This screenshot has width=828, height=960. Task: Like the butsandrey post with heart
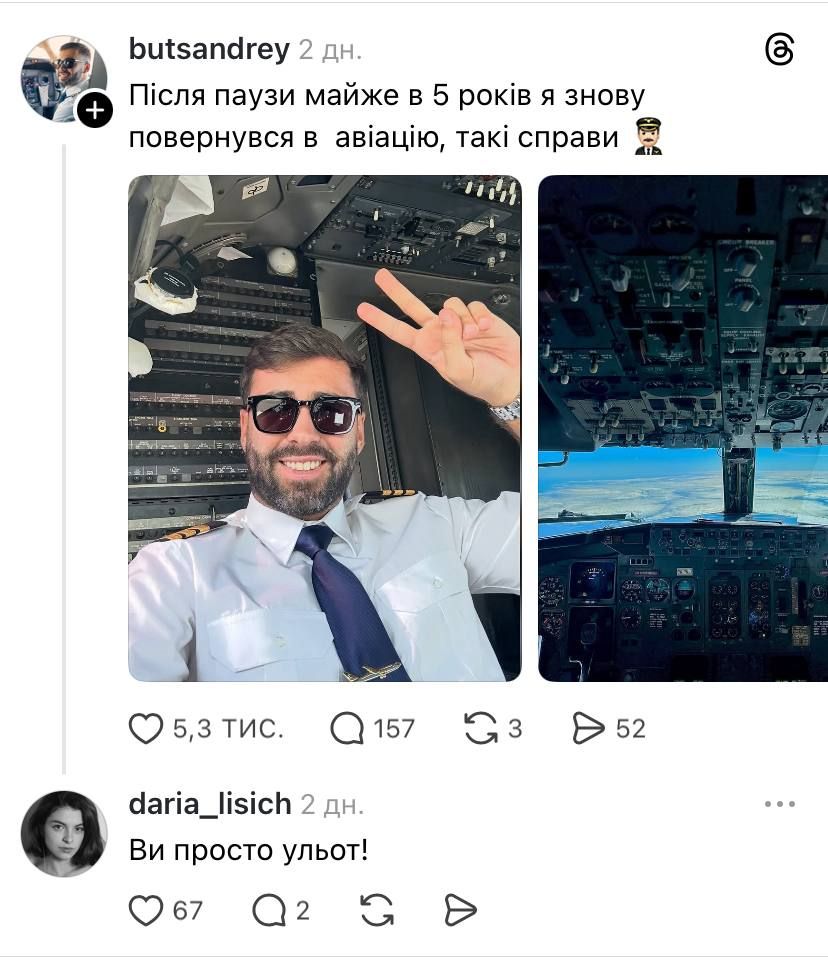(146, 729)
